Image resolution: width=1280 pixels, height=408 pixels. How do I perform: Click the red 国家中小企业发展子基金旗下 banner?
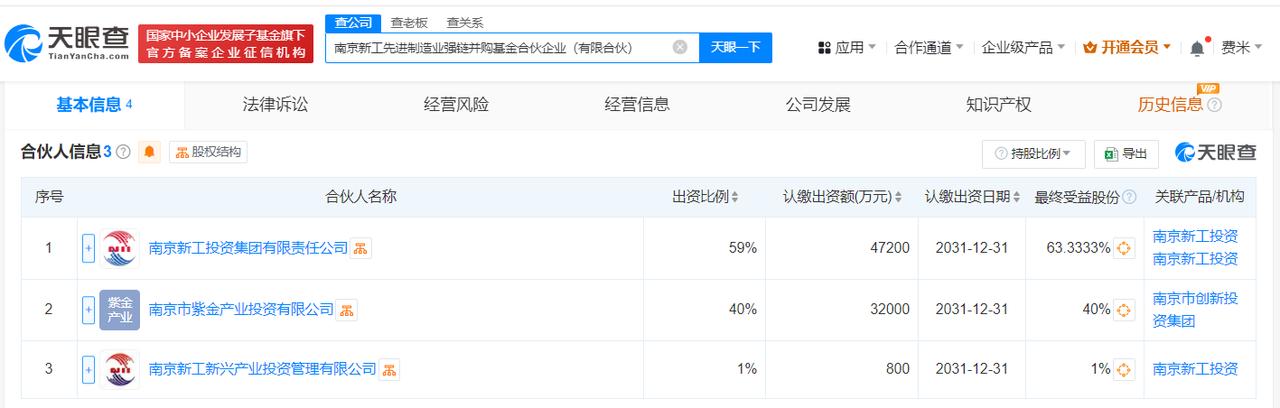click(x=224, y=43)
